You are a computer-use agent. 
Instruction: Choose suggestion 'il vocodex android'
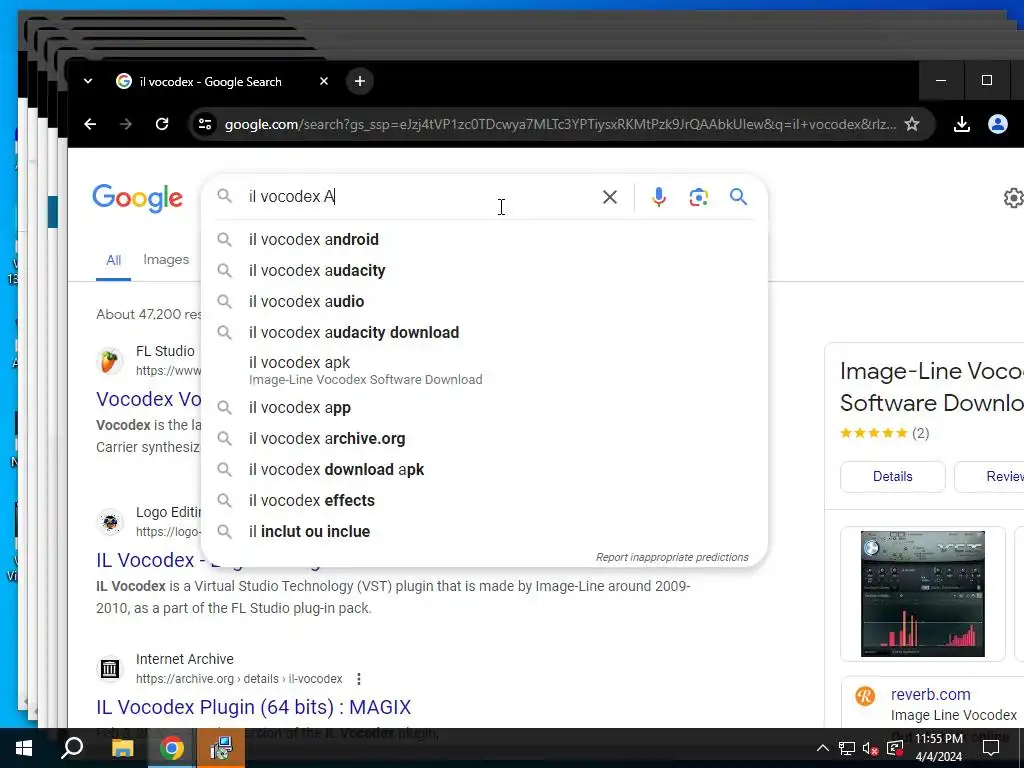click(x=484, y=240)
